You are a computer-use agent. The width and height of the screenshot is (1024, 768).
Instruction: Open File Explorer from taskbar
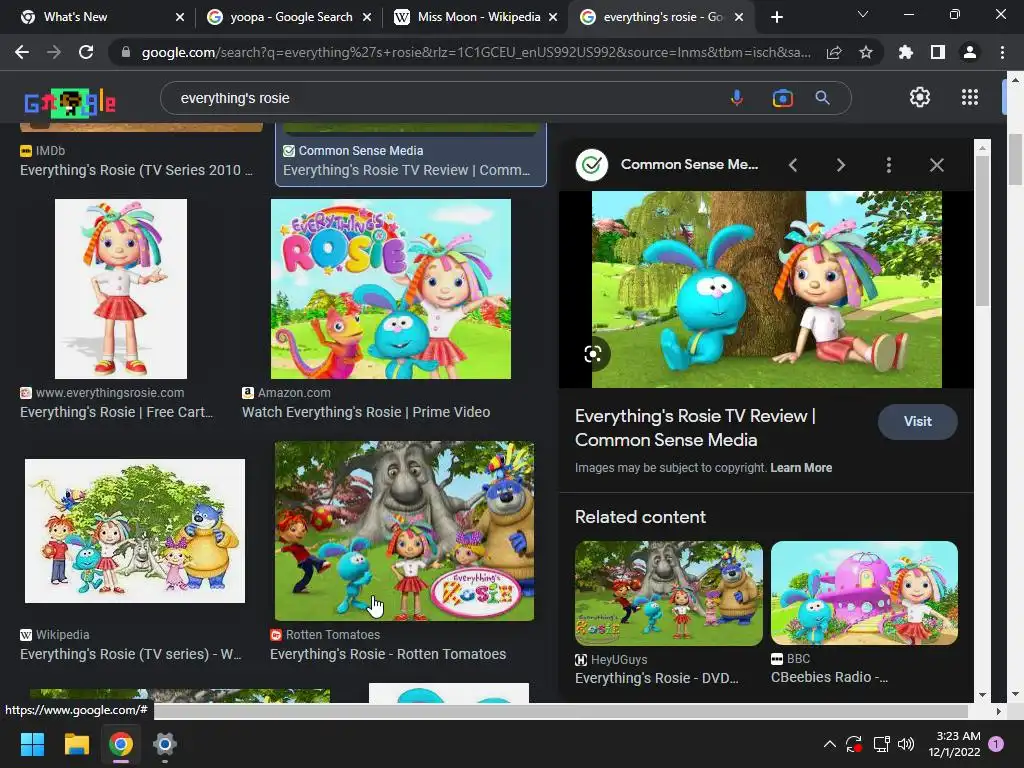pos(76,744)
